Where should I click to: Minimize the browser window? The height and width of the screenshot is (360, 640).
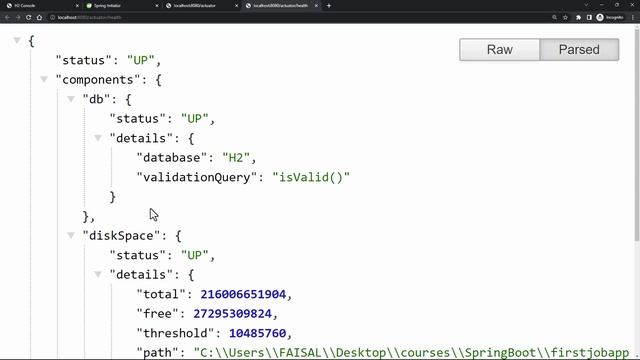[602, 5]
